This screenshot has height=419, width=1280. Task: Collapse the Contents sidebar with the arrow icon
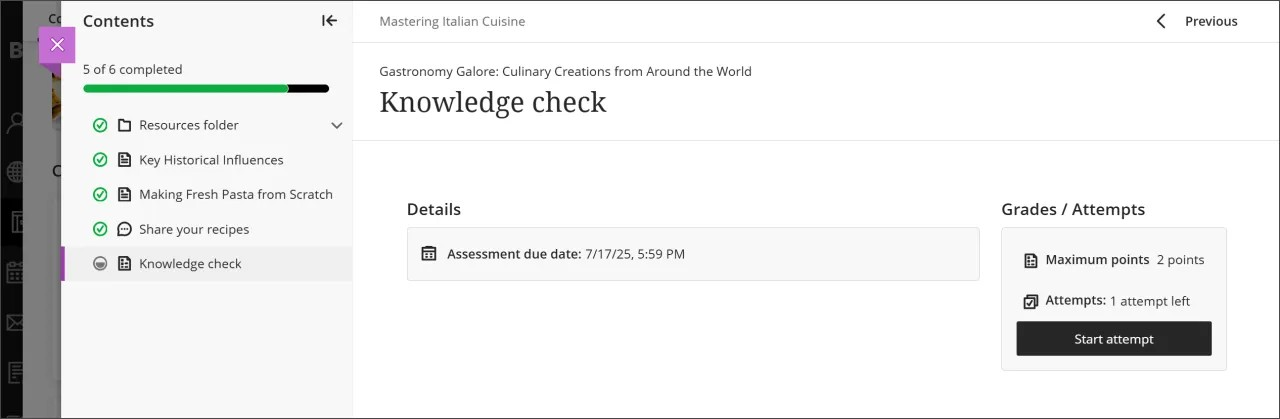[329, 21]
